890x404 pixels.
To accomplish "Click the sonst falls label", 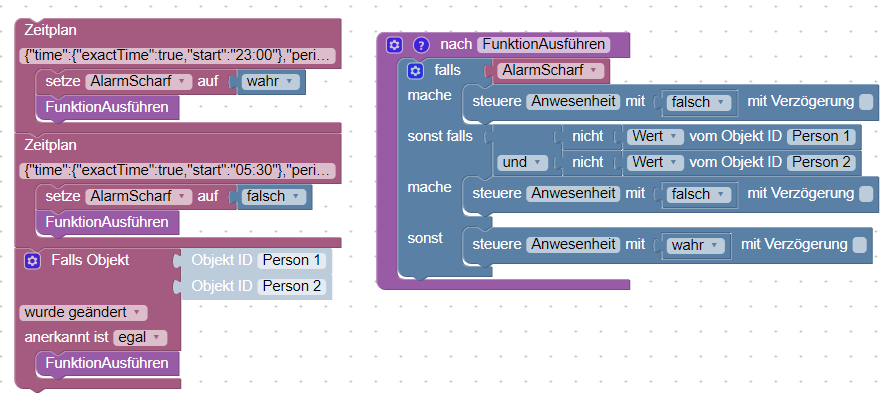I will (440, 136).
